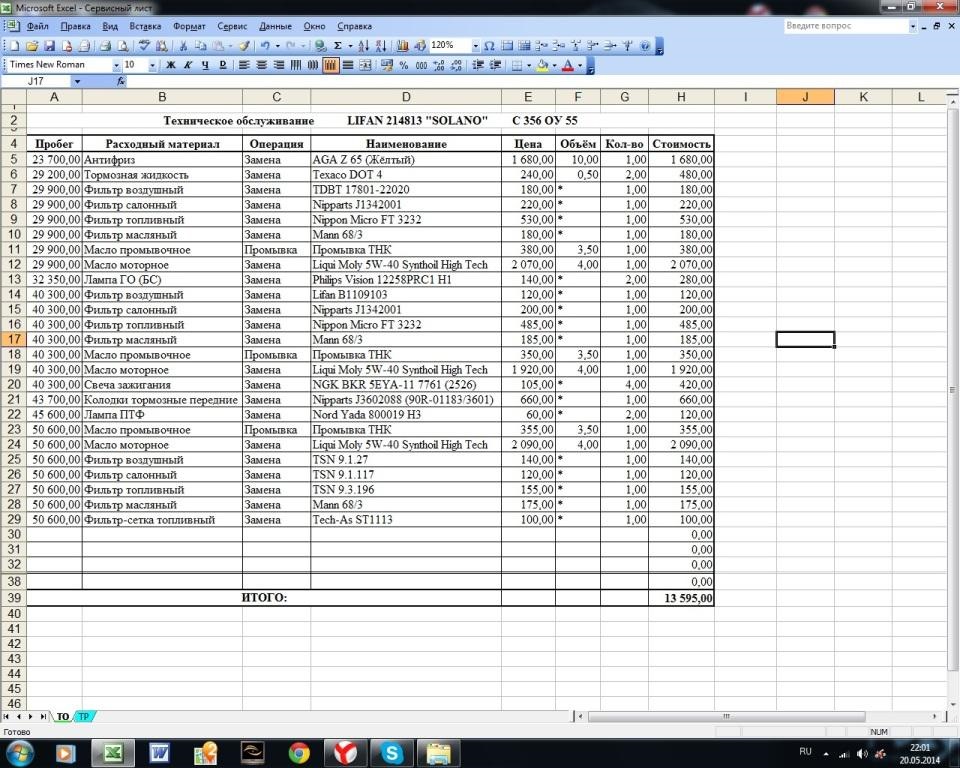
Task: Open the 120% zoom dropdown
Action: click(475, 46)
